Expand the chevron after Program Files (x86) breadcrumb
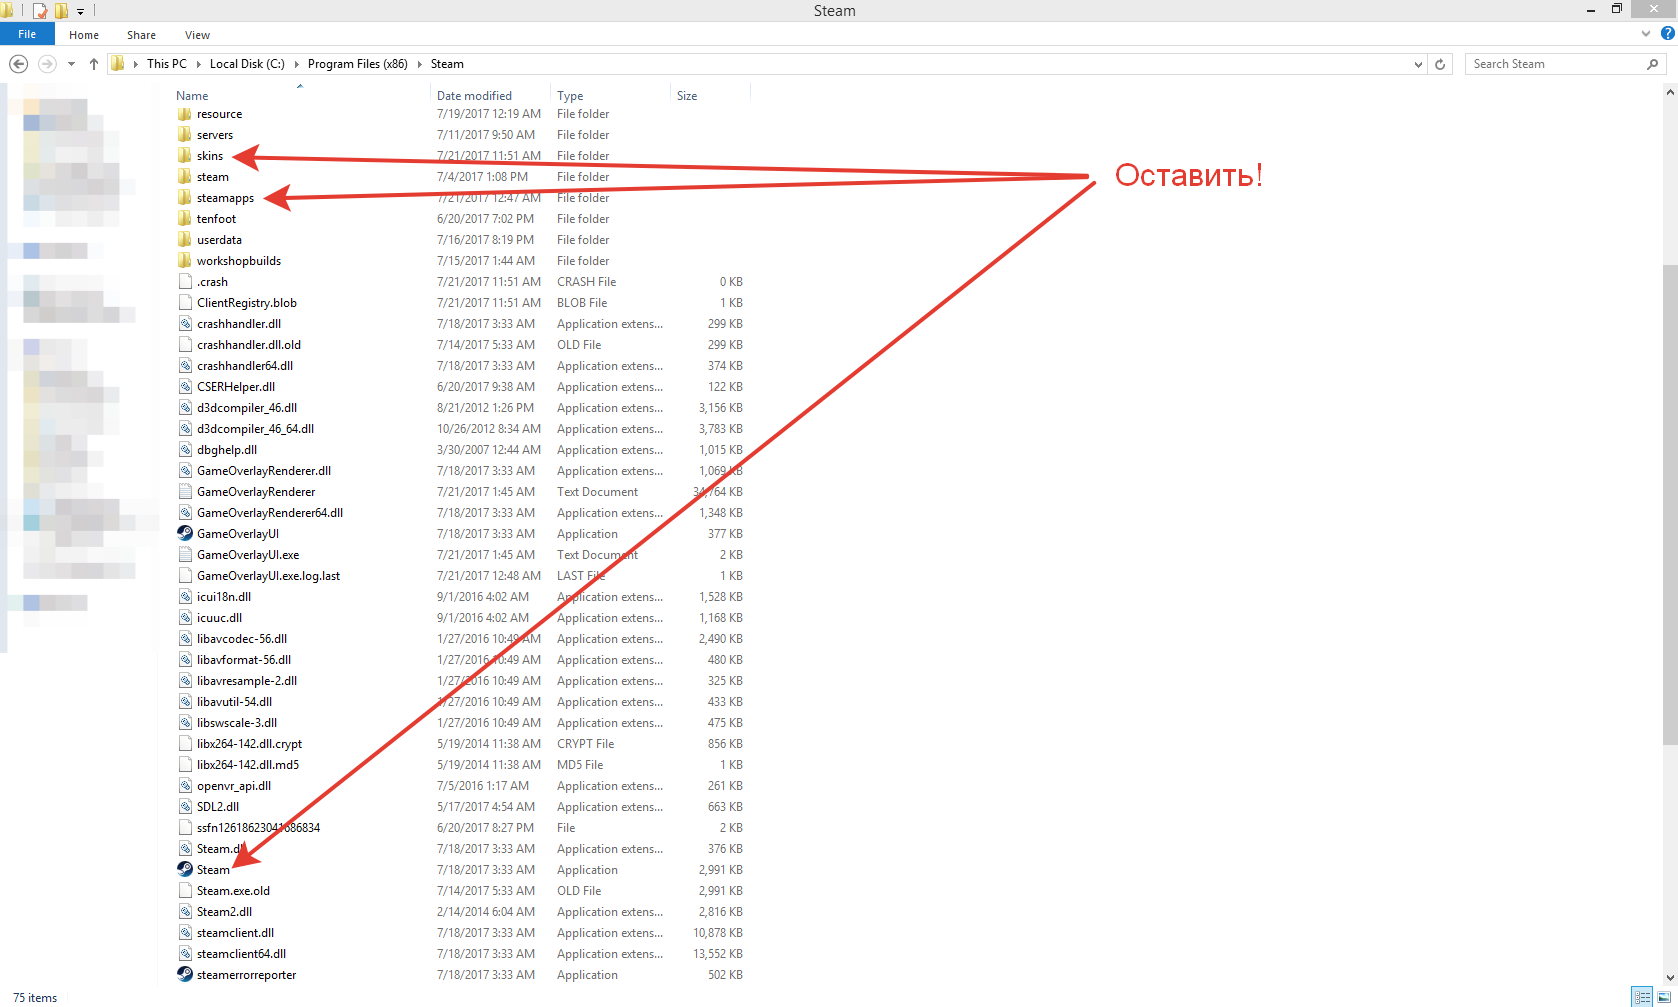The height and width of the screenshot is (1007, 1678). [419, 64]
